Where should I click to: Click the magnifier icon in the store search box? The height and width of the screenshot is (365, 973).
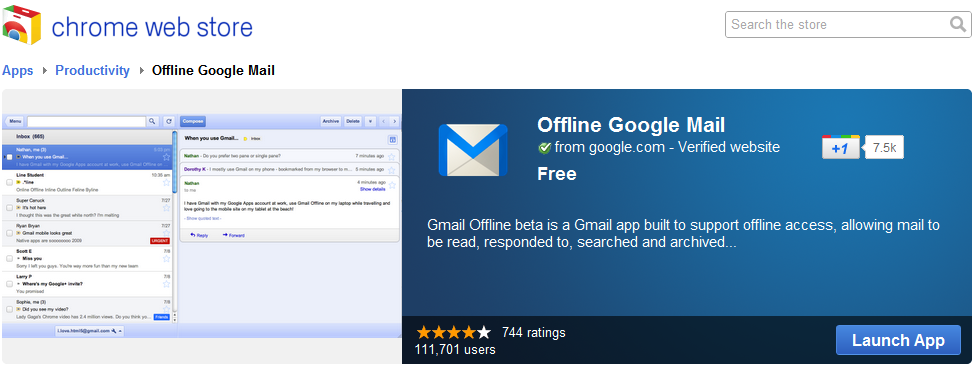pyautogui.click(x=958, y=24)
